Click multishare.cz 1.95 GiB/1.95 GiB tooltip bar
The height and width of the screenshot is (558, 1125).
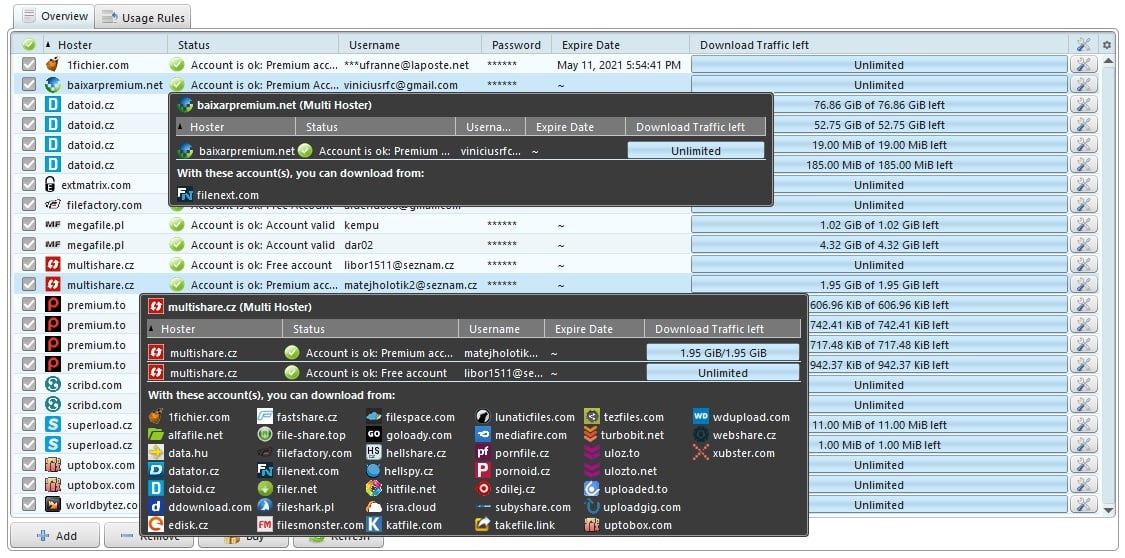tap(722, 353)
